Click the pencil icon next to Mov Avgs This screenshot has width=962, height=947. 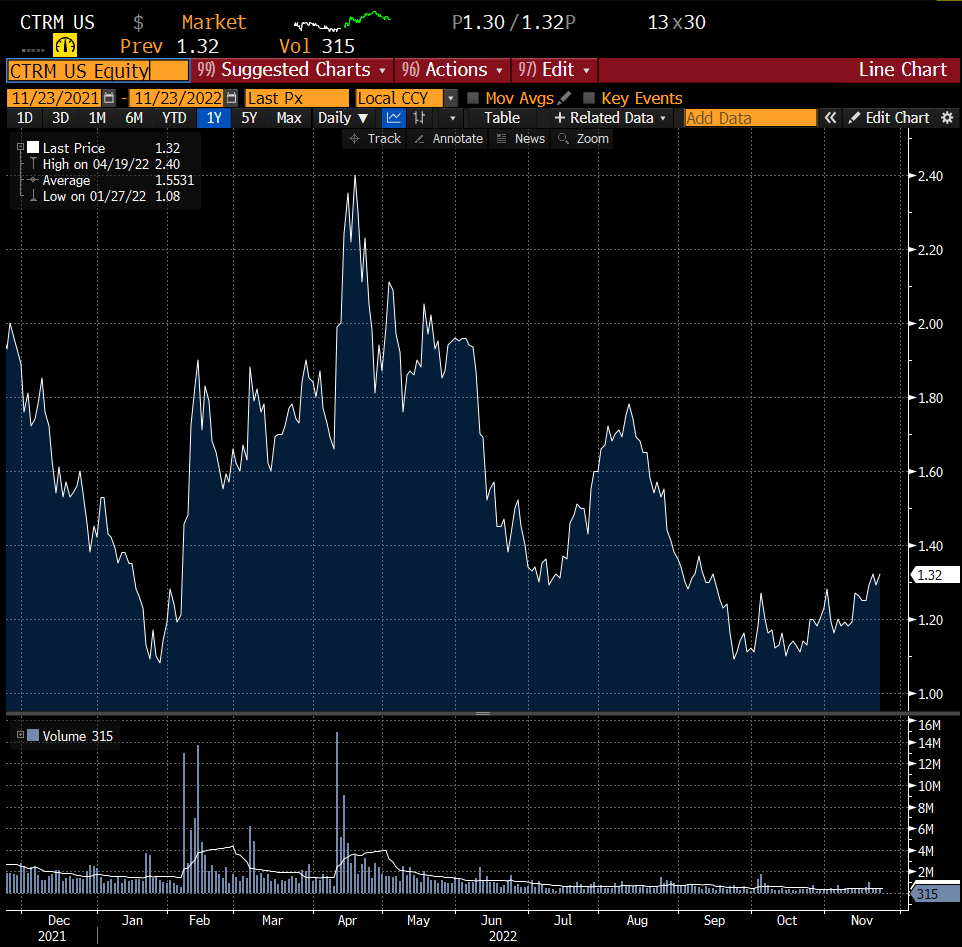[564, 98]
